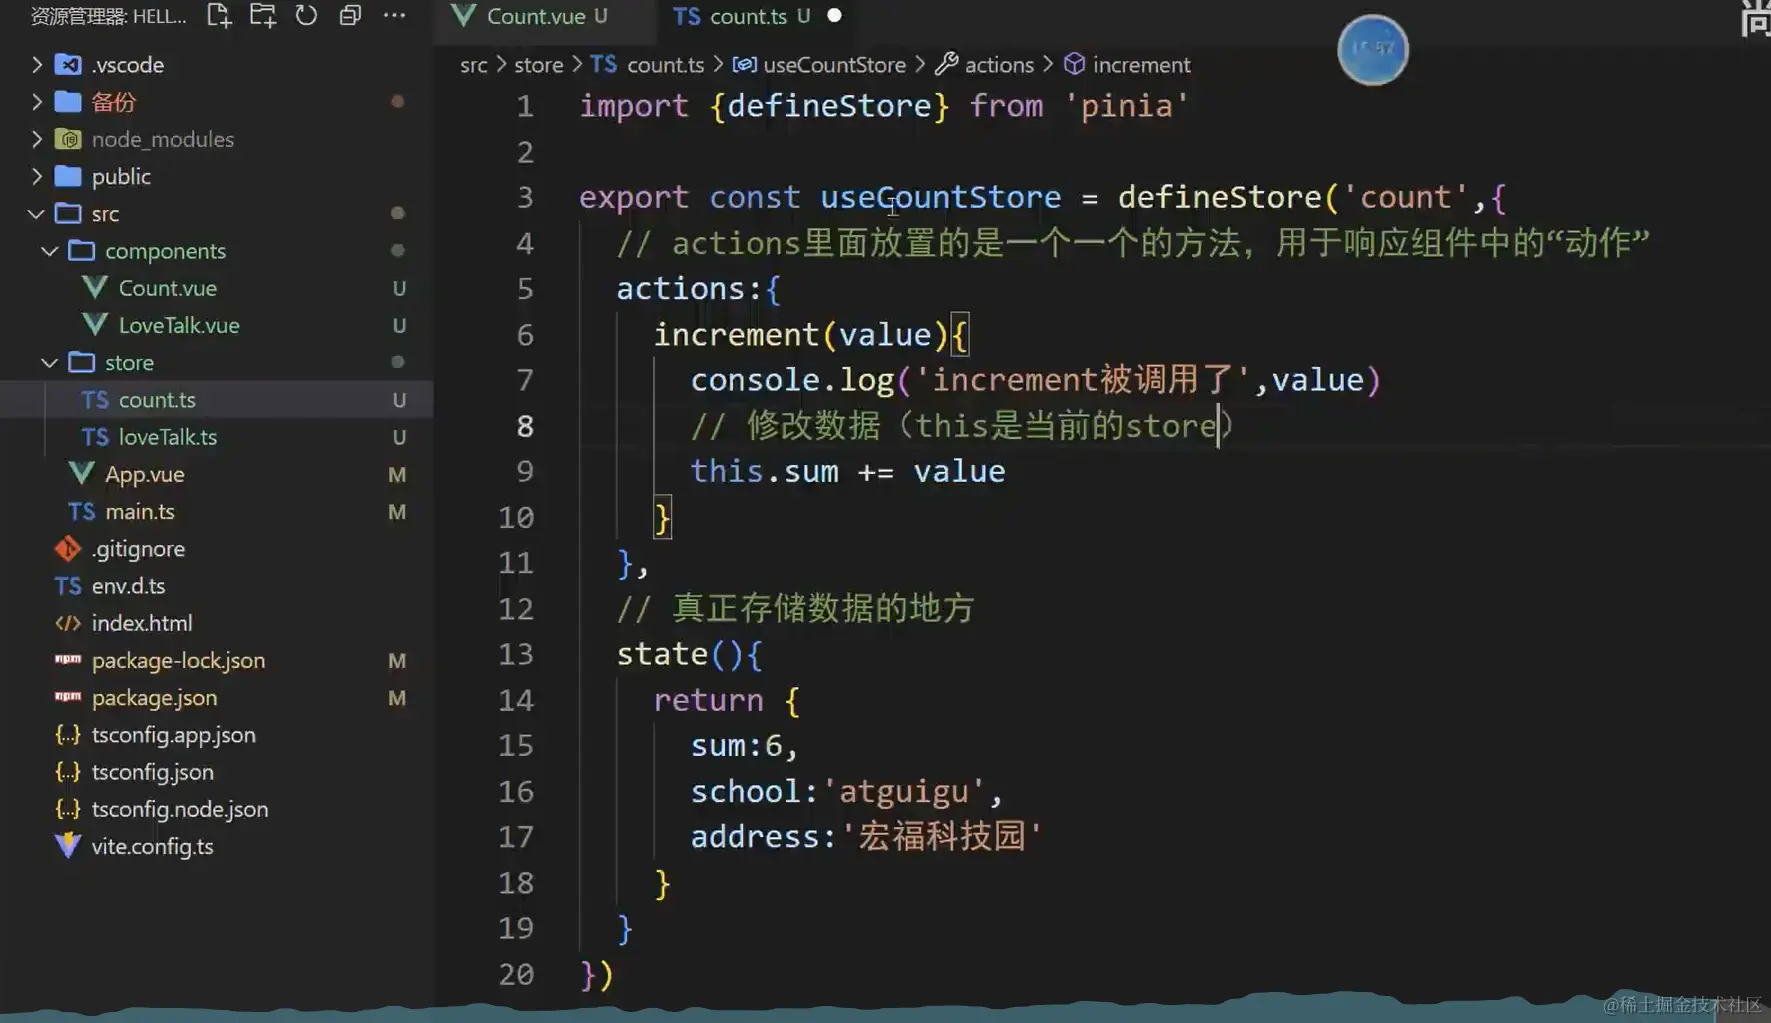Select count.ts in the store folder

click(216, 399)
